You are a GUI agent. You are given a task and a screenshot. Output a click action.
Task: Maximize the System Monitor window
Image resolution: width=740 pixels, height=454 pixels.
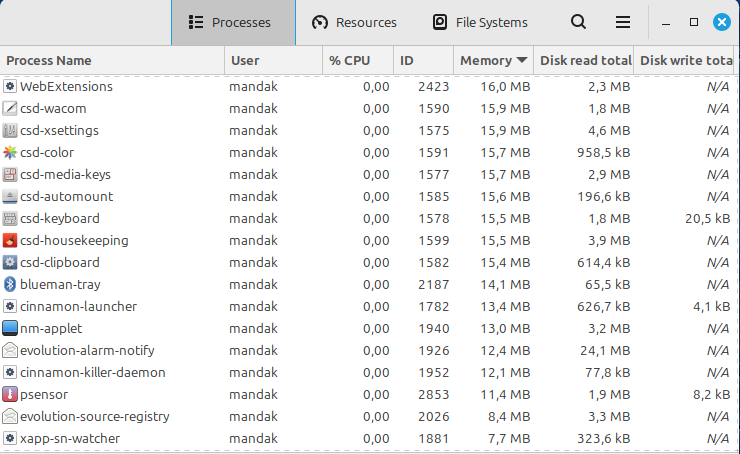(694, 22)
